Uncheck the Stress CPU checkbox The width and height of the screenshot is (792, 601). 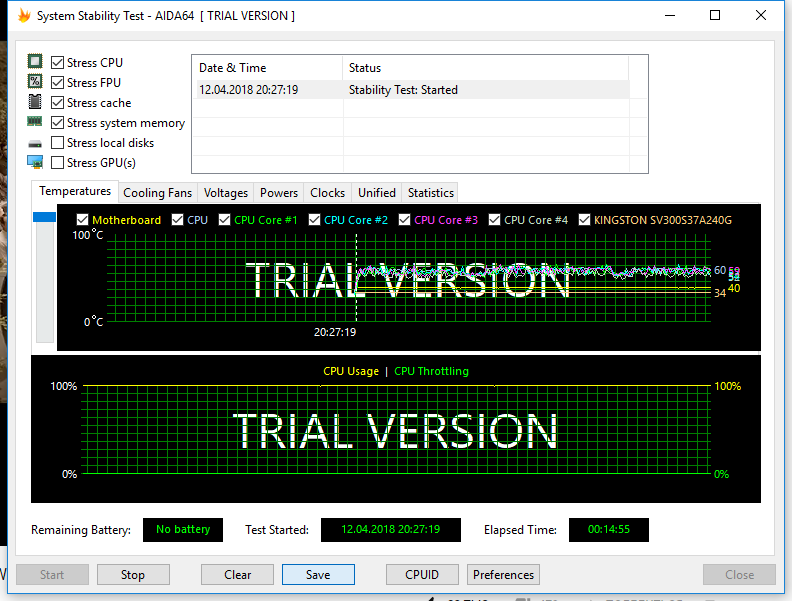[58, 63]
